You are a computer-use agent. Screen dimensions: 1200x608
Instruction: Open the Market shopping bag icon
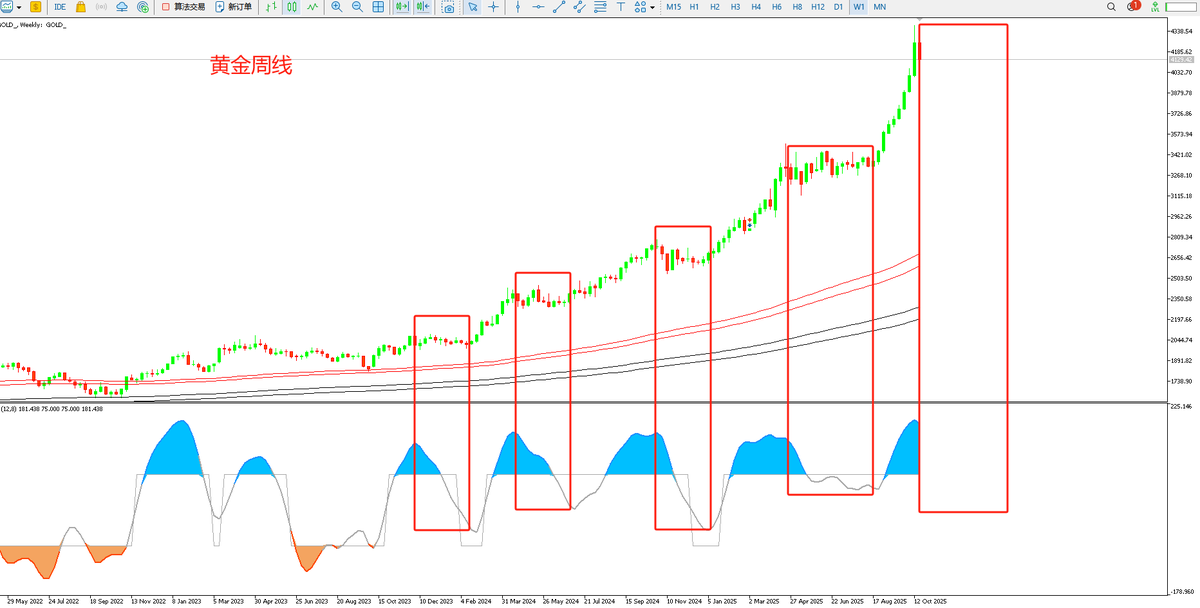click(80, 7)
